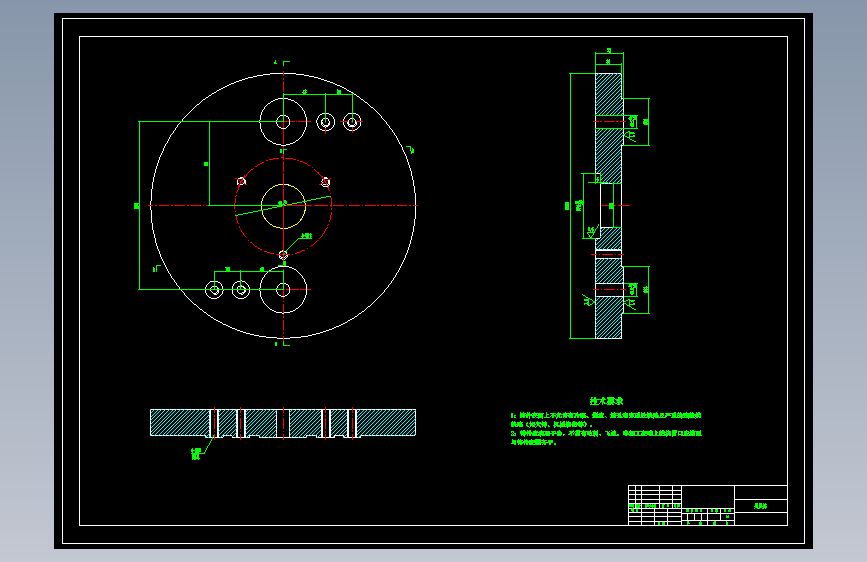Select the yellow center bore circle
This screenshot has height=562, width=867.
(x=283, y=206)
